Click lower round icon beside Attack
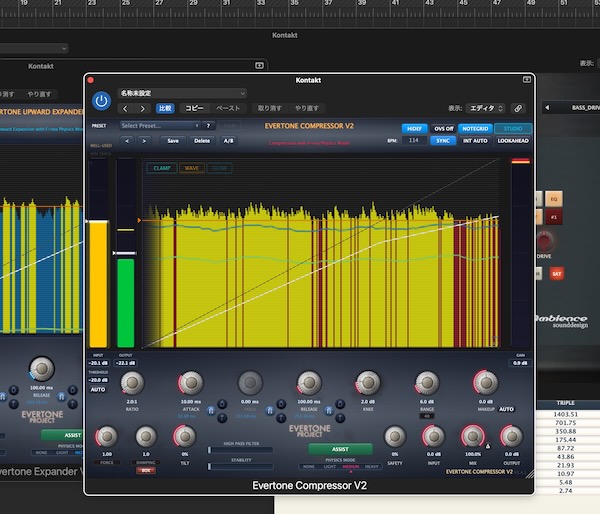This screenshot has width=600, height=514. (222, 418)
